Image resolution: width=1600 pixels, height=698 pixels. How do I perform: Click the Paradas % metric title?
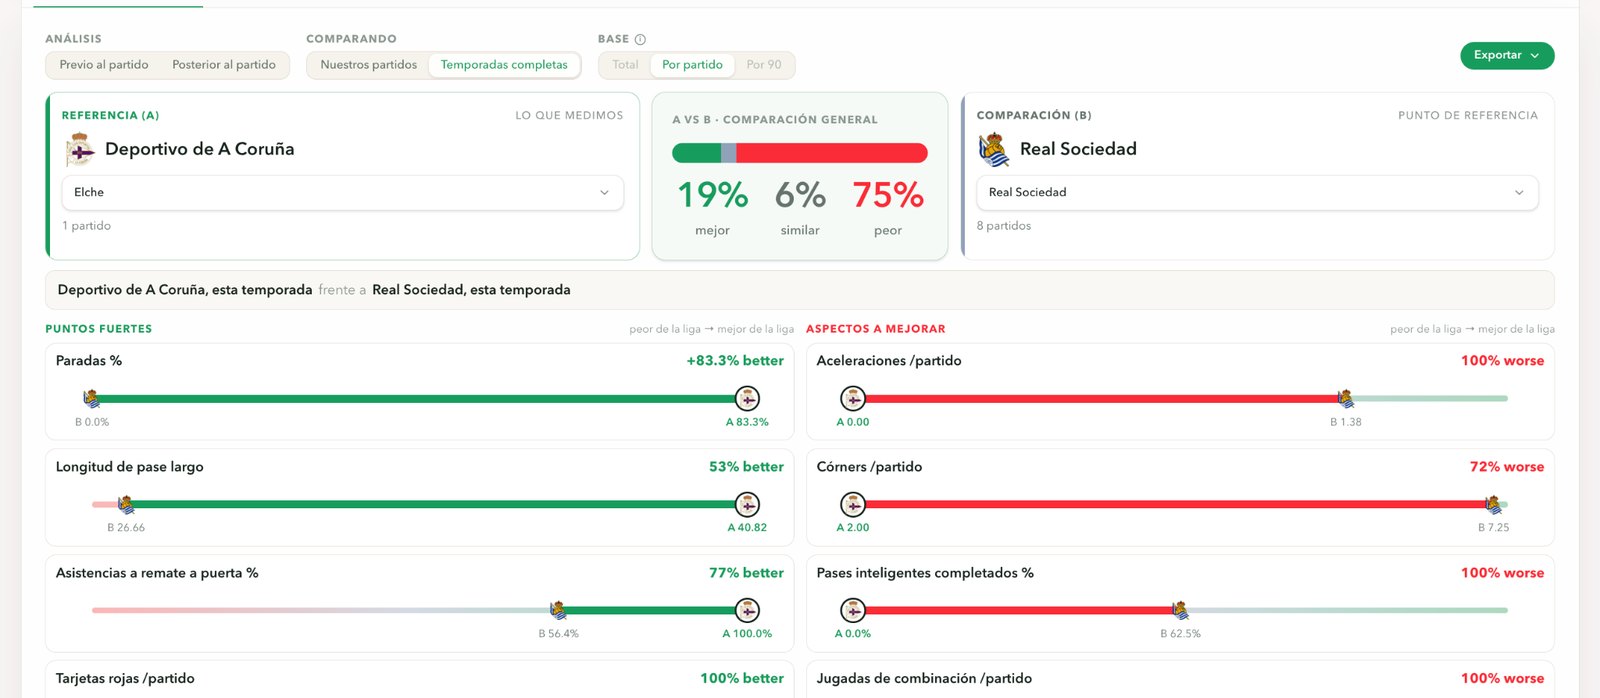[89, 361]
